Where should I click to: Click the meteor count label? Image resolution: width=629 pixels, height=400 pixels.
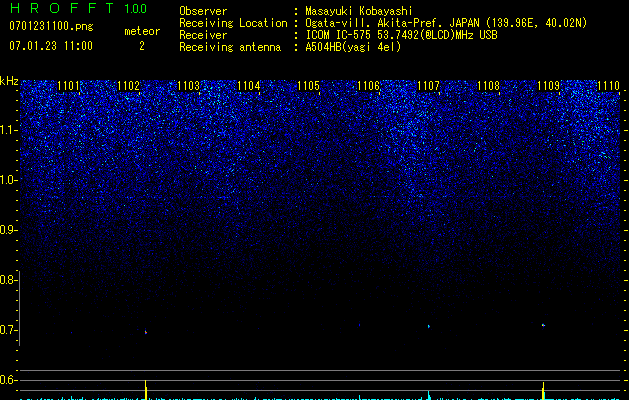[x=142, y=31]
